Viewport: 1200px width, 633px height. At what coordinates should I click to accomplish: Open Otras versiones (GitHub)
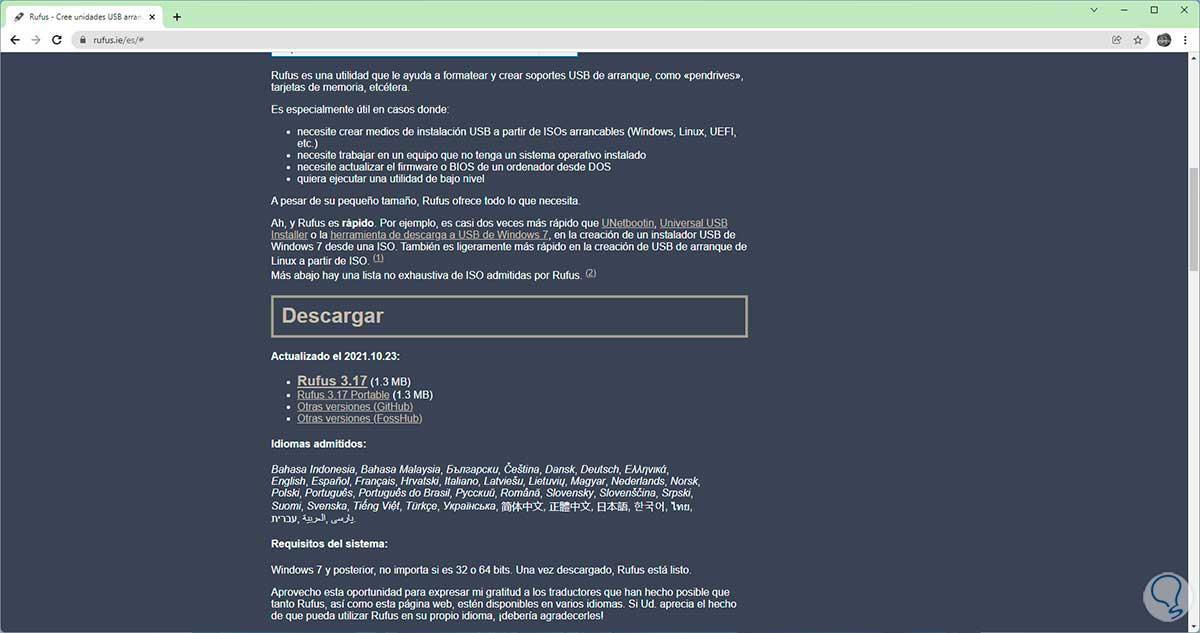355,406
